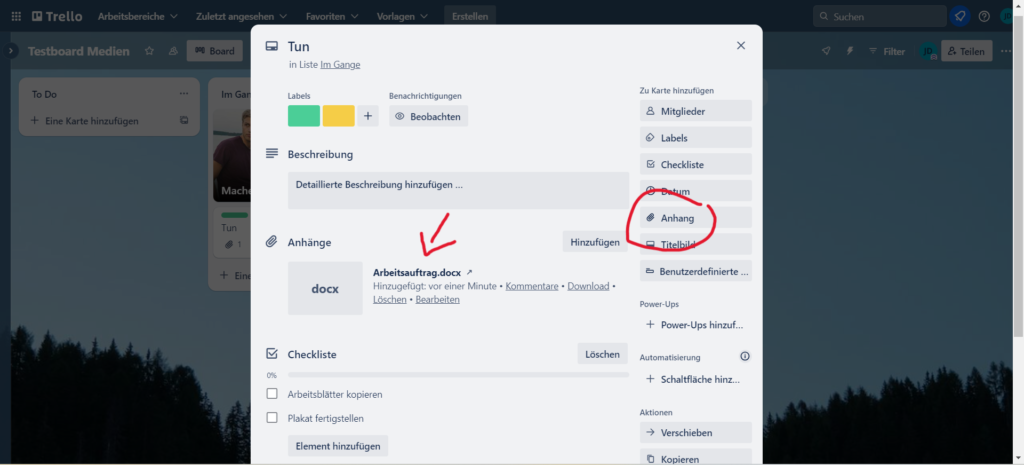
Task: Add a card to the To Do list
Action: click(x=85, y=121)
